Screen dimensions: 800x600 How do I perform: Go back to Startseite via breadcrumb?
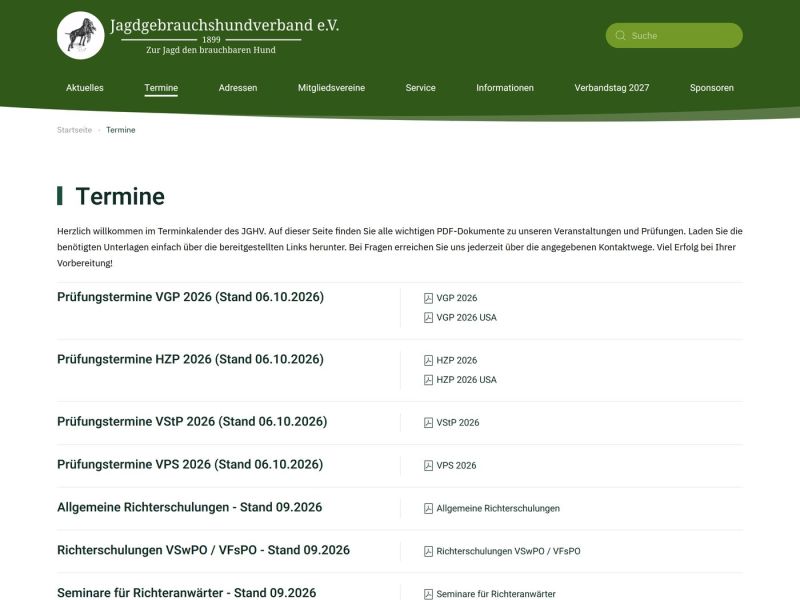[x=74, y=130]
